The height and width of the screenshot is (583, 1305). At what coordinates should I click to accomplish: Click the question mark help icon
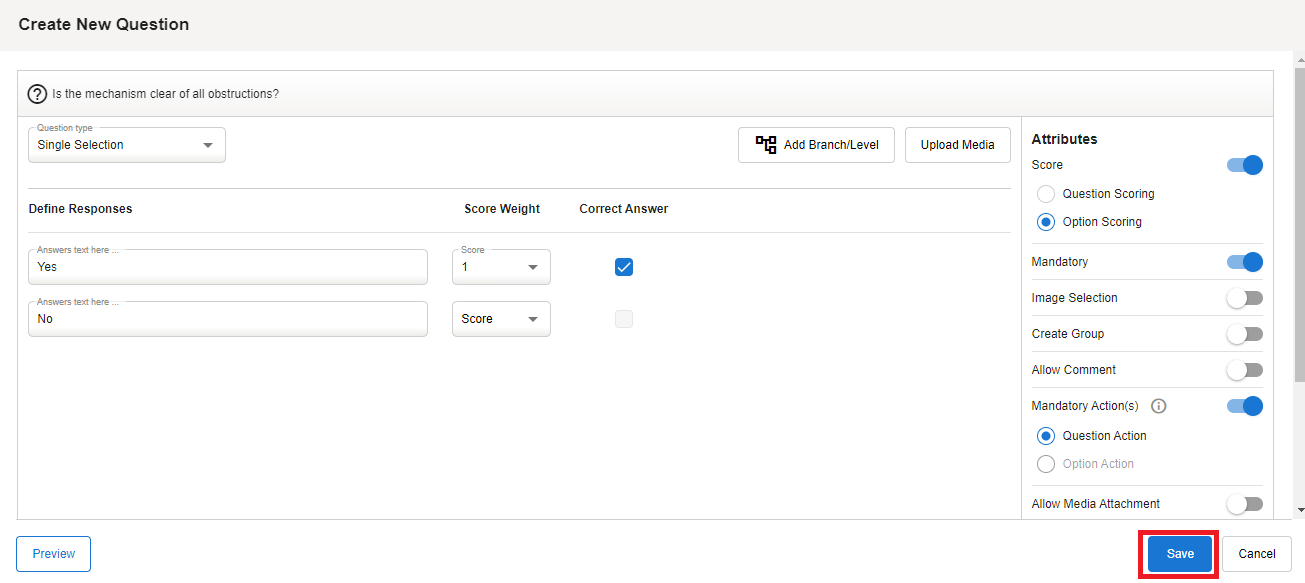click(37, 94)
